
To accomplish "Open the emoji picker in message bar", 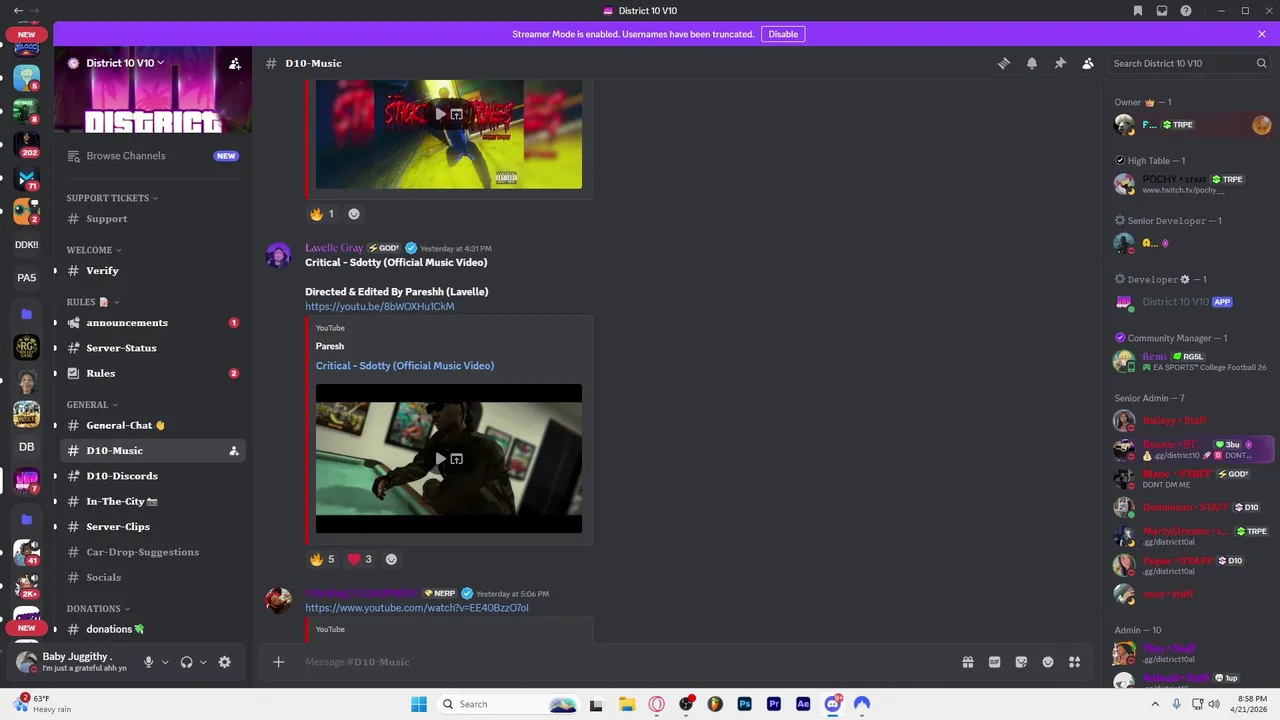I will coord(1048,662).
